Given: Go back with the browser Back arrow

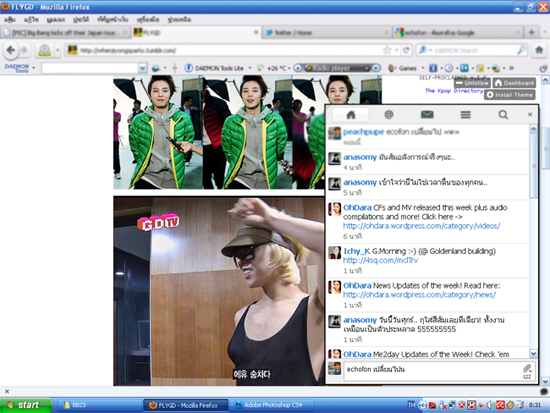Looking at the screenshot, I should coord(11,51).
